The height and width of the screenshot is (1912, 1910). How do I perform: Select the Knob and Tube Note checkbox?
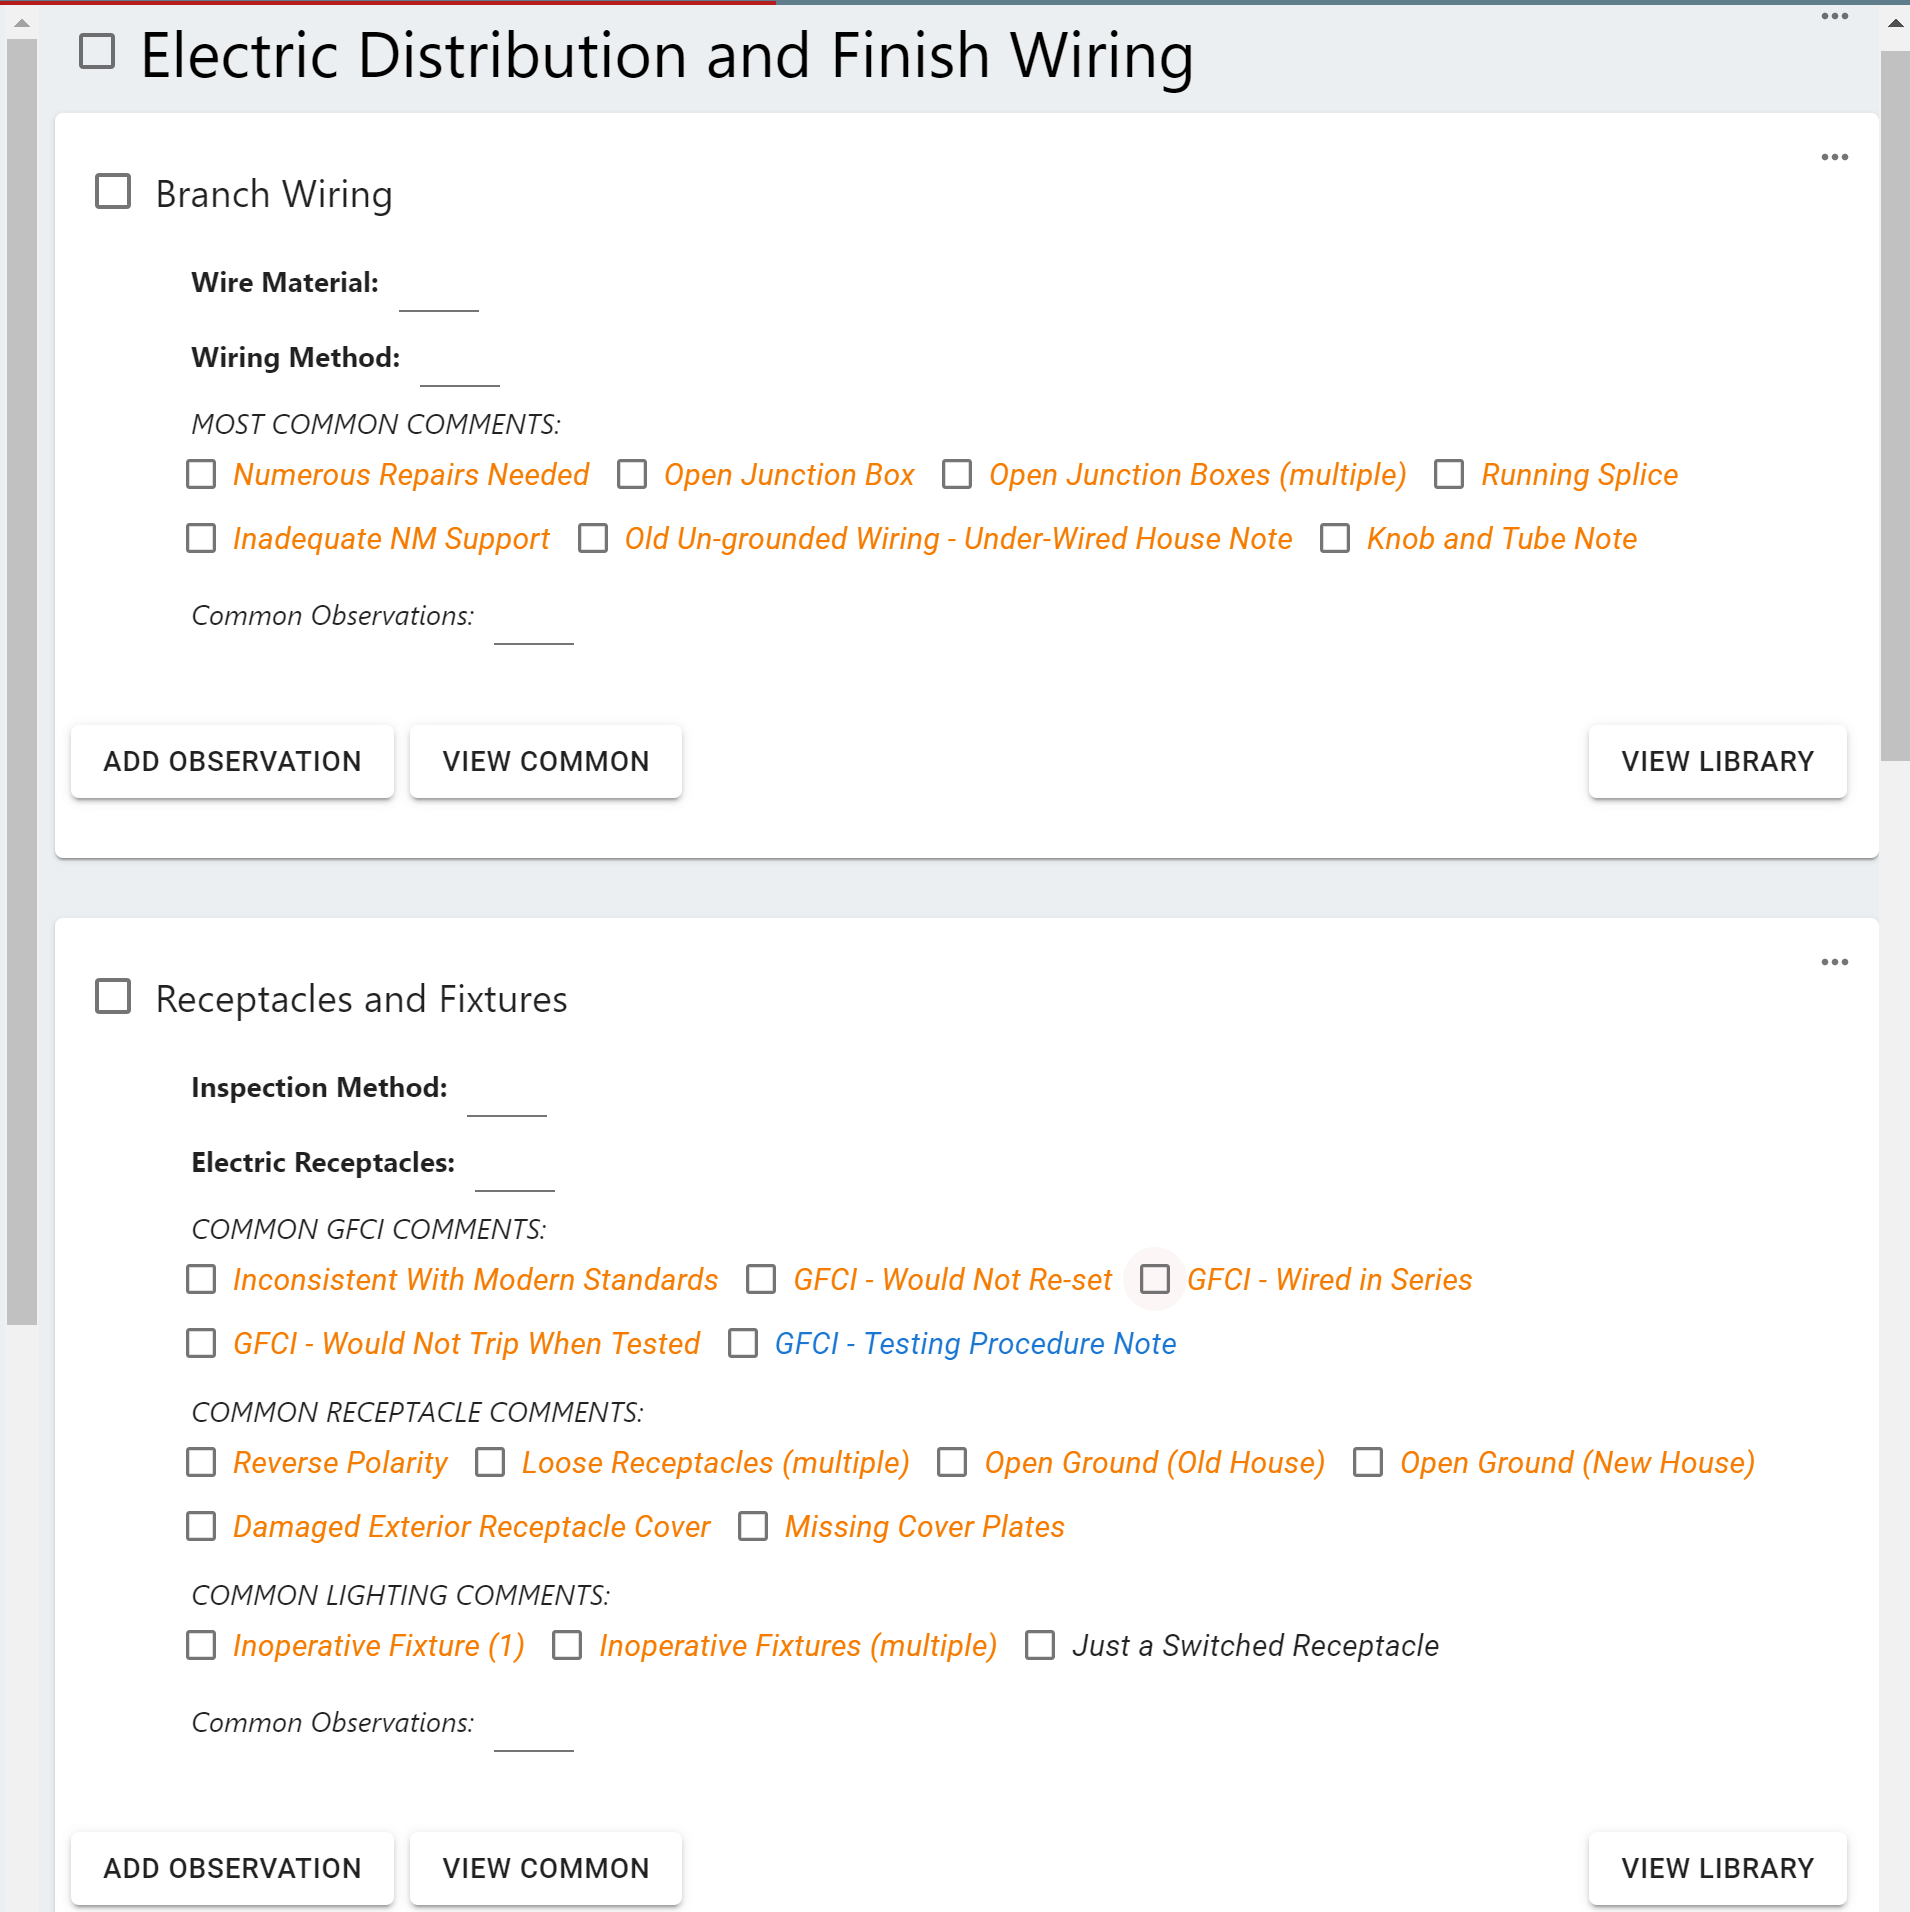tap(1335, 538)
